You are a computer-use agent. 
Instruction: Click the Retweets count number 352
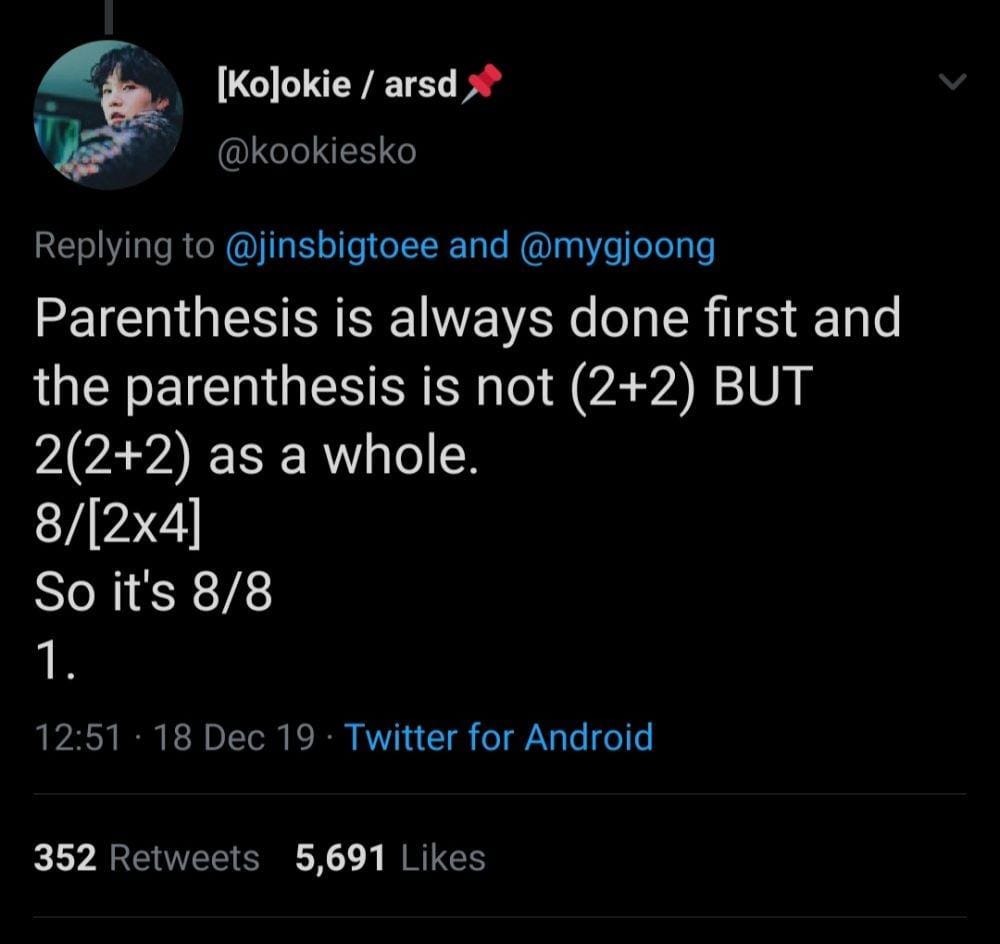[65, 857]
